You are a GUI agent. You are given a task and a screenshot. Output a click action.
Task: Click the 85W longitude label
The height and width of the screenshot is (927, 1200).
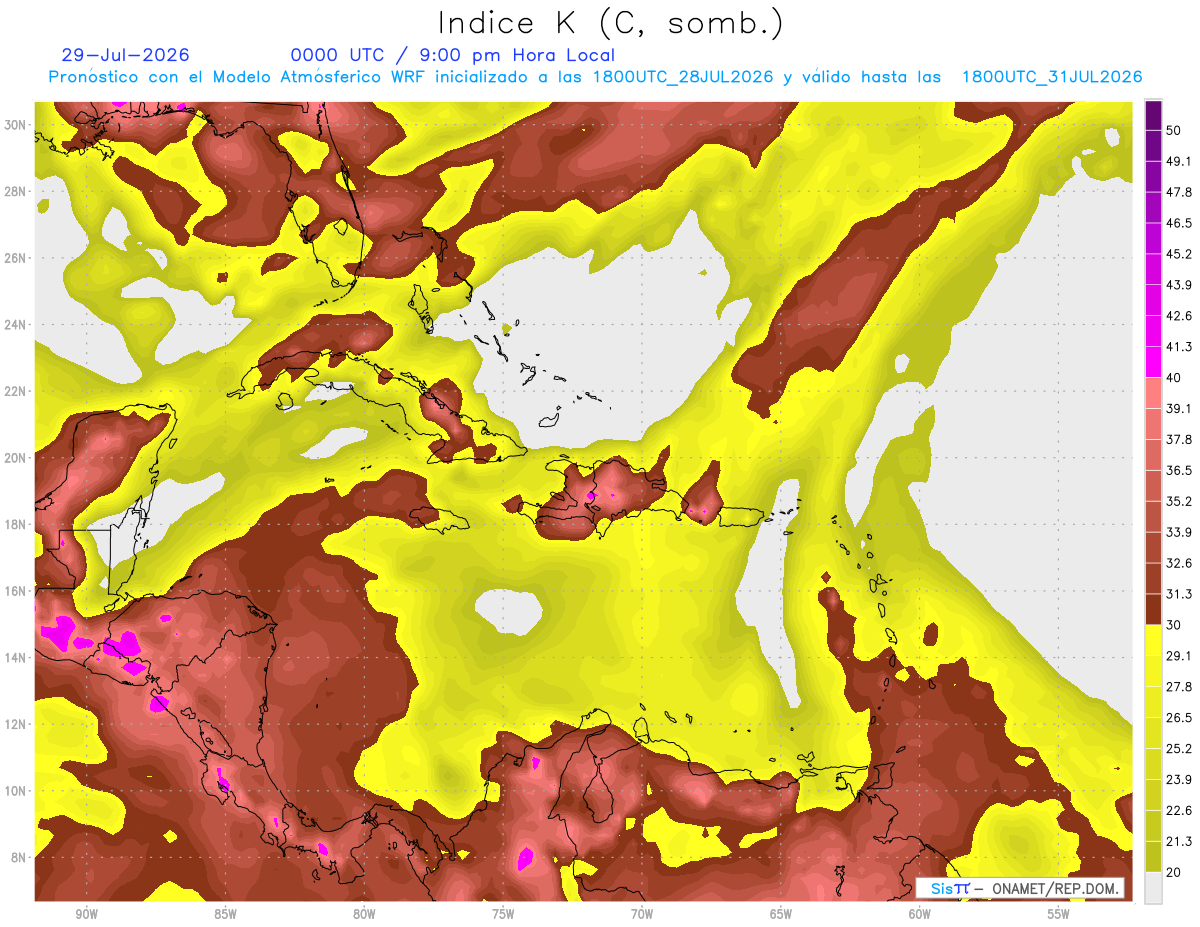tap(225, 914)
